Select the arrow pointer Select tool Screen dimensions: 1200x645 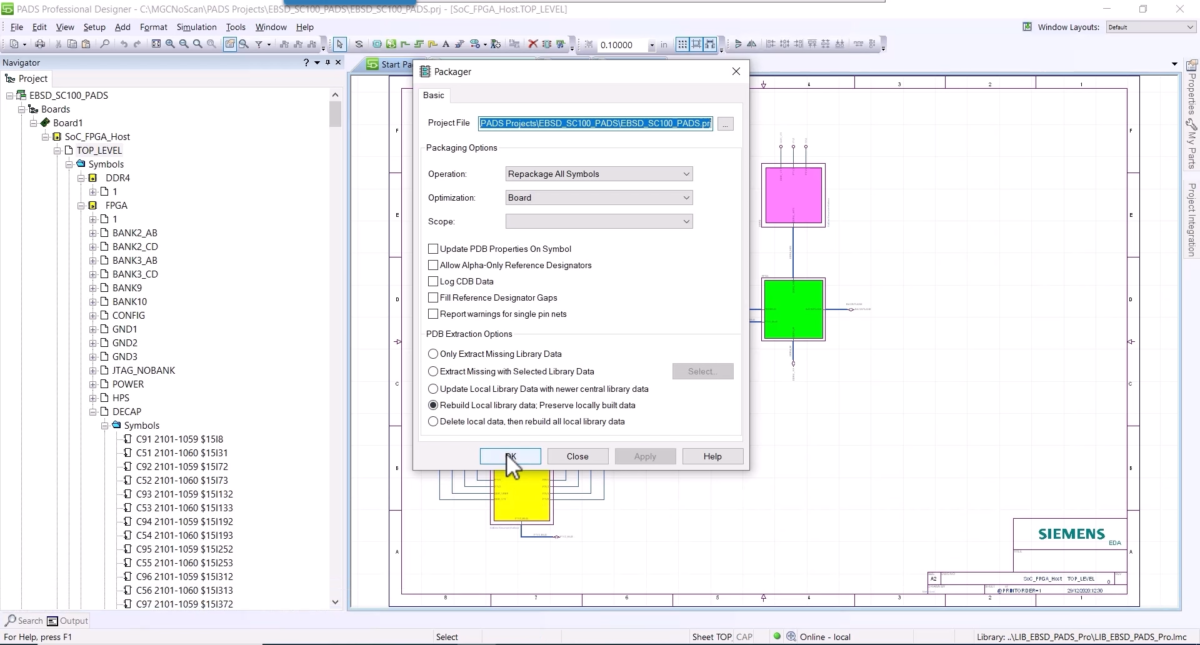(340, 44)
